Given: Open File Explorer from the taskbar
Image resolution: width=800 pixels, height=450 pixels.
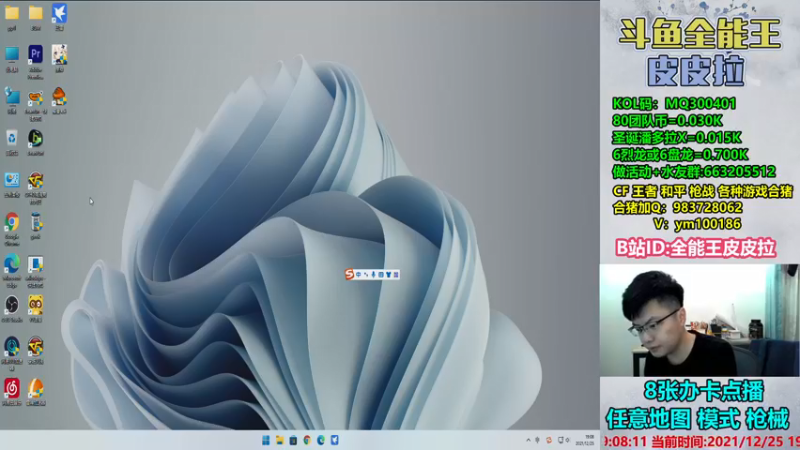Looking at the screenshot, I should click(280, 440).
